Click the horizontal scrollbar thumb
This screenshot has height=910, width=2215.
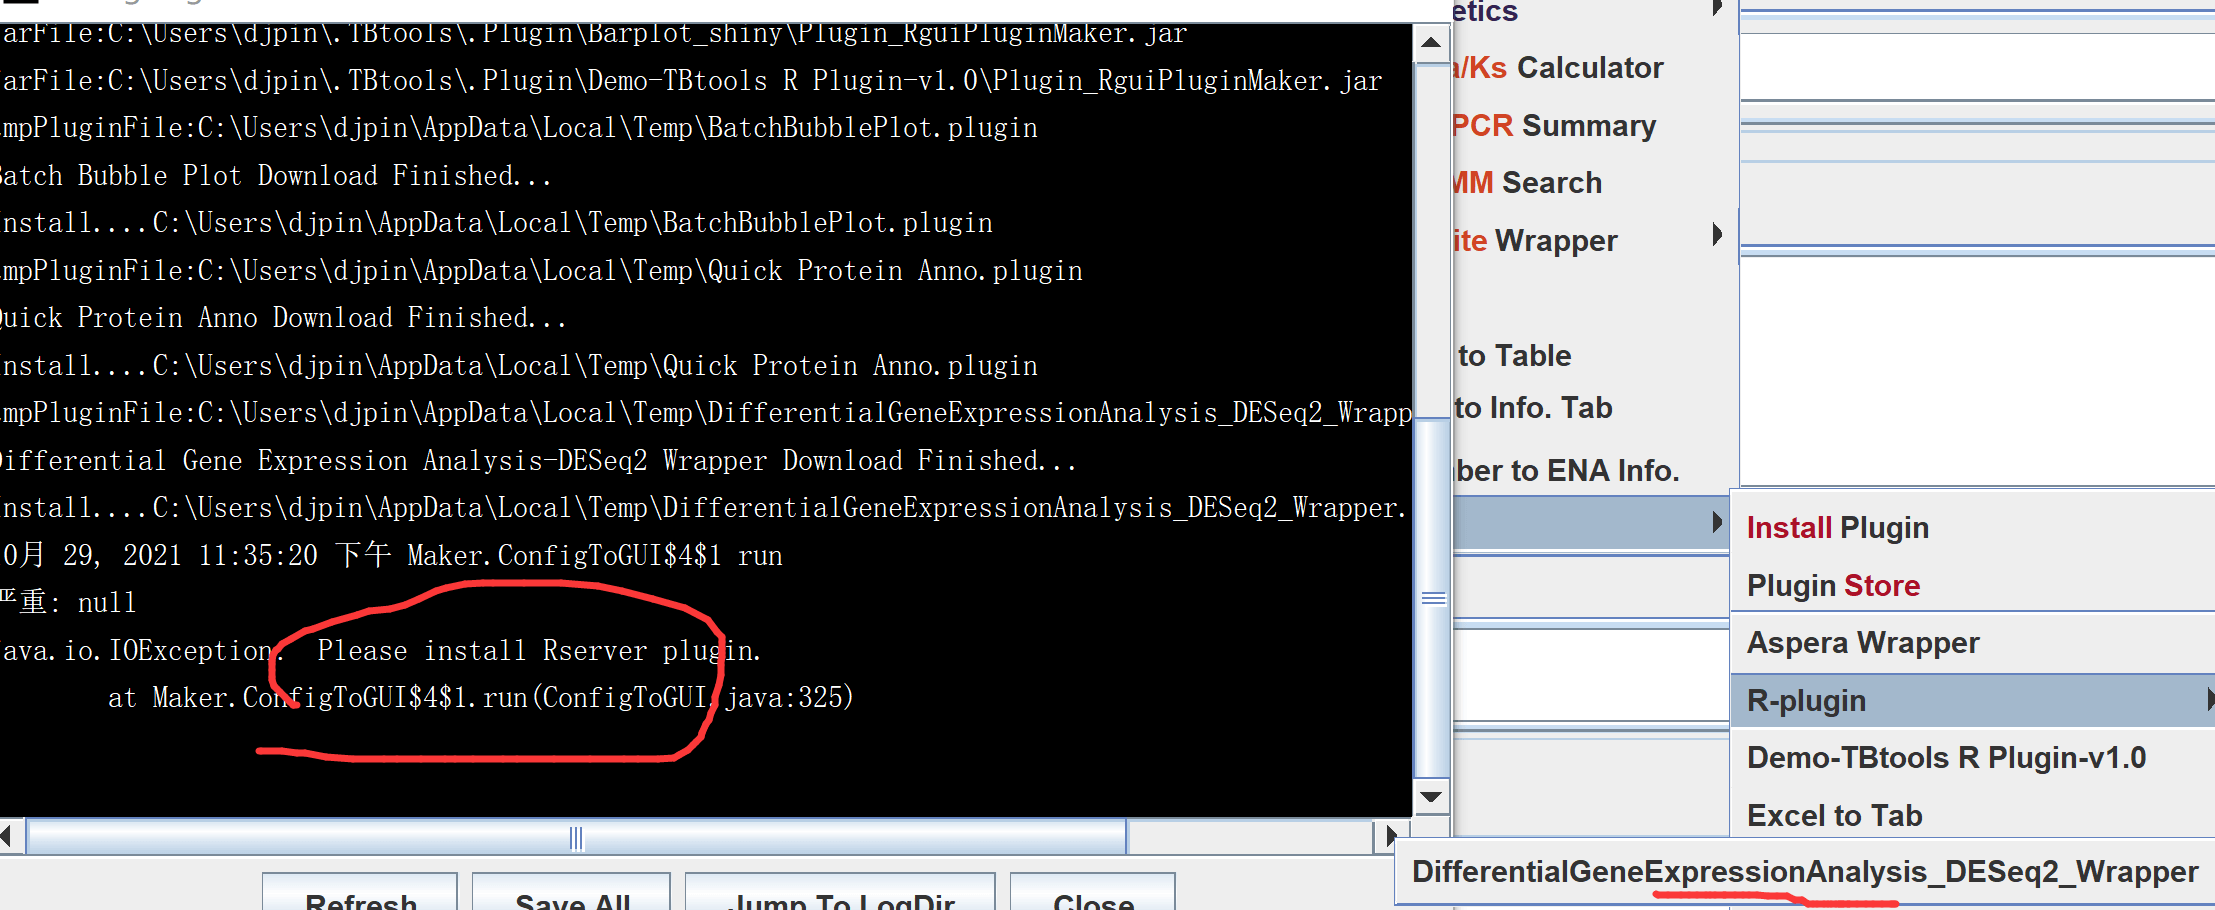576,838
